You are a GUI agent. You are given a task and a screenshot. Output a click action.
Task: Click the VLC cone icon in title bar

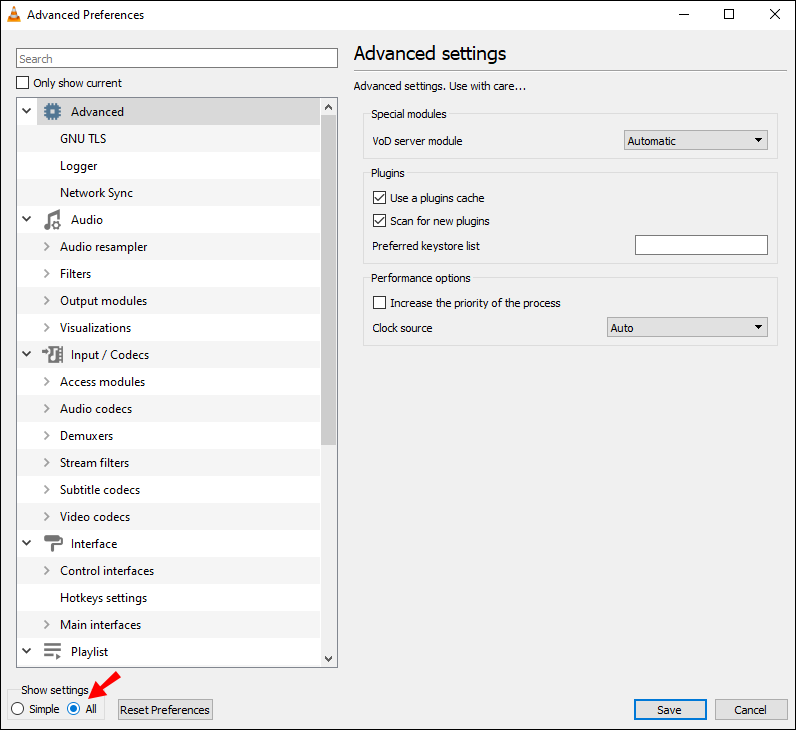[13, 15]
